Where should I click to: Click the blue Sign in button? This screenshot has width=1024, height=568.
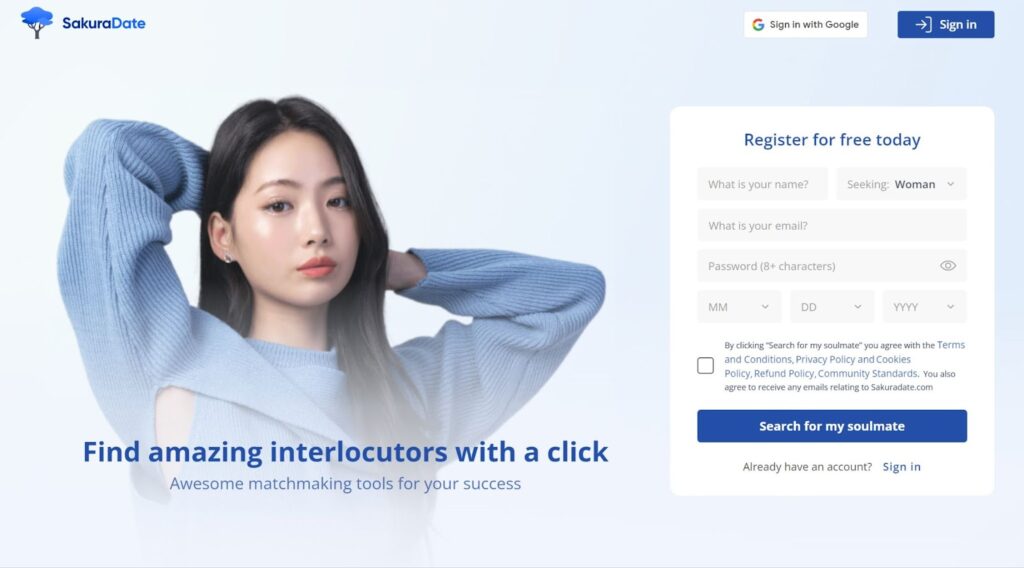tap(946, 25)
